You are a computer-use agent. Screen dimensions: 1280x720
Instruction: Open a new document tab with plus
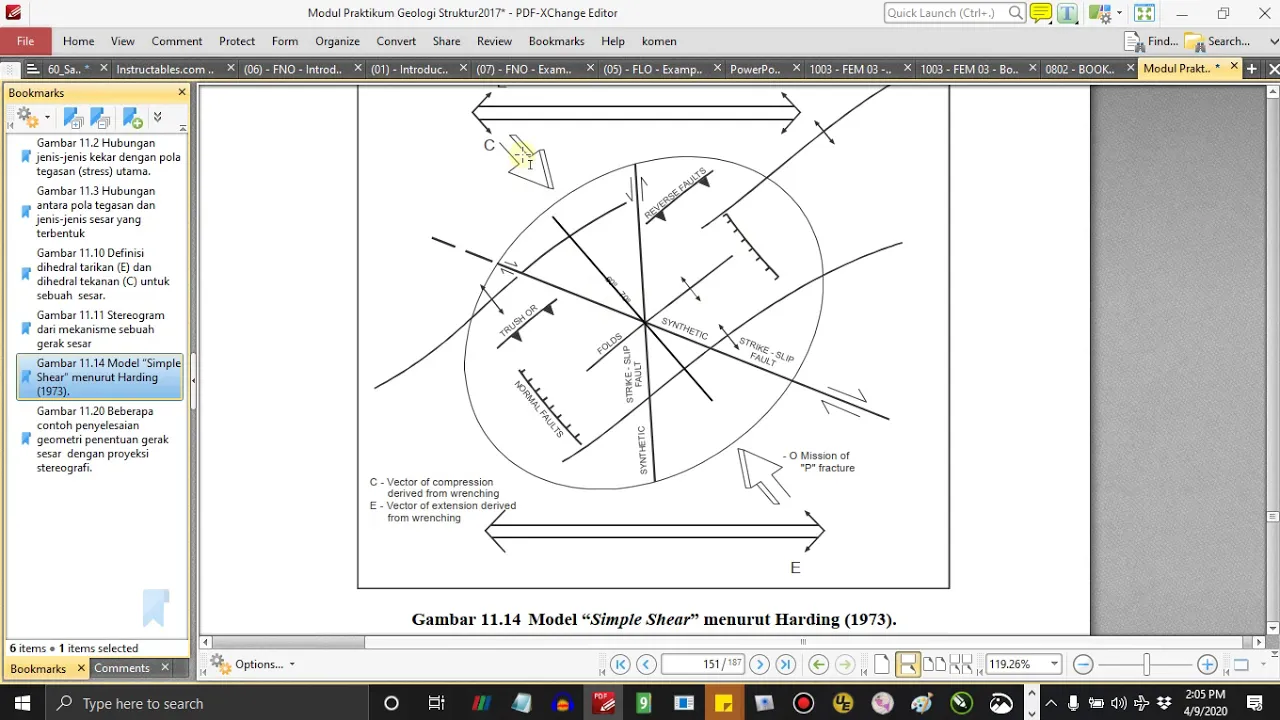point(1251,69)
